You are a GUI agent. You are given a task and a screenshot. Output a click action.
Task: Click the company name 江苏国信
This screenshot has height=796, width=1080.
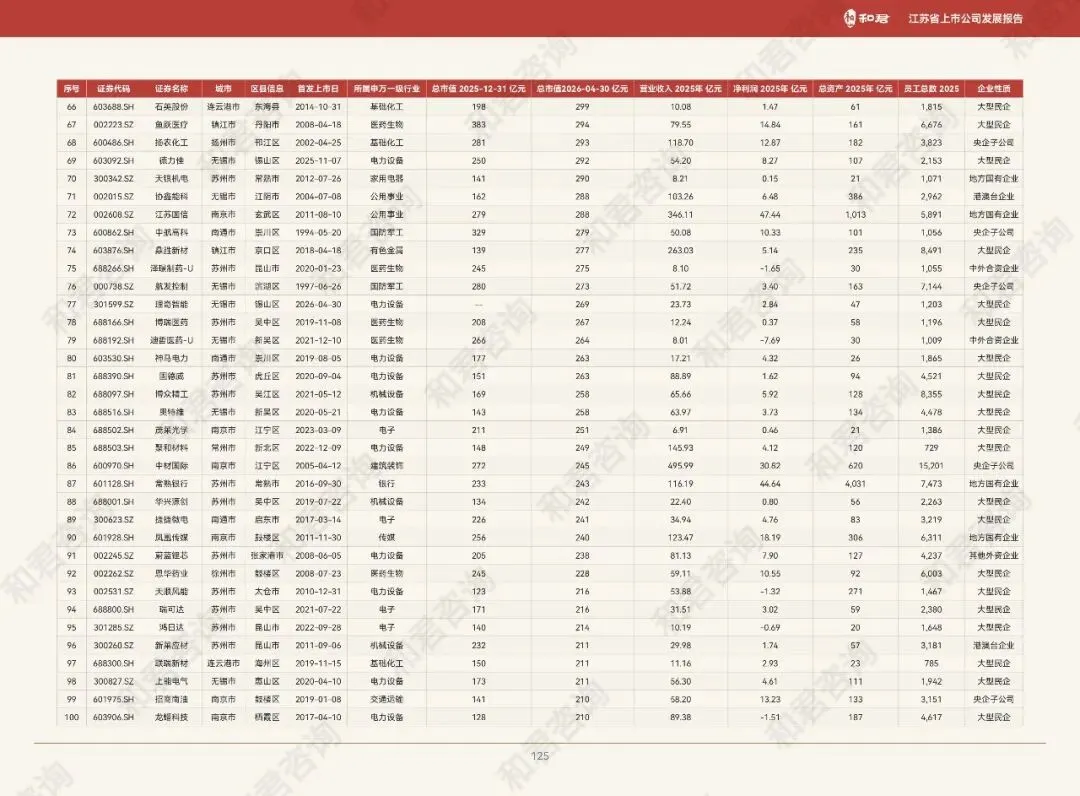coord(172,215)
